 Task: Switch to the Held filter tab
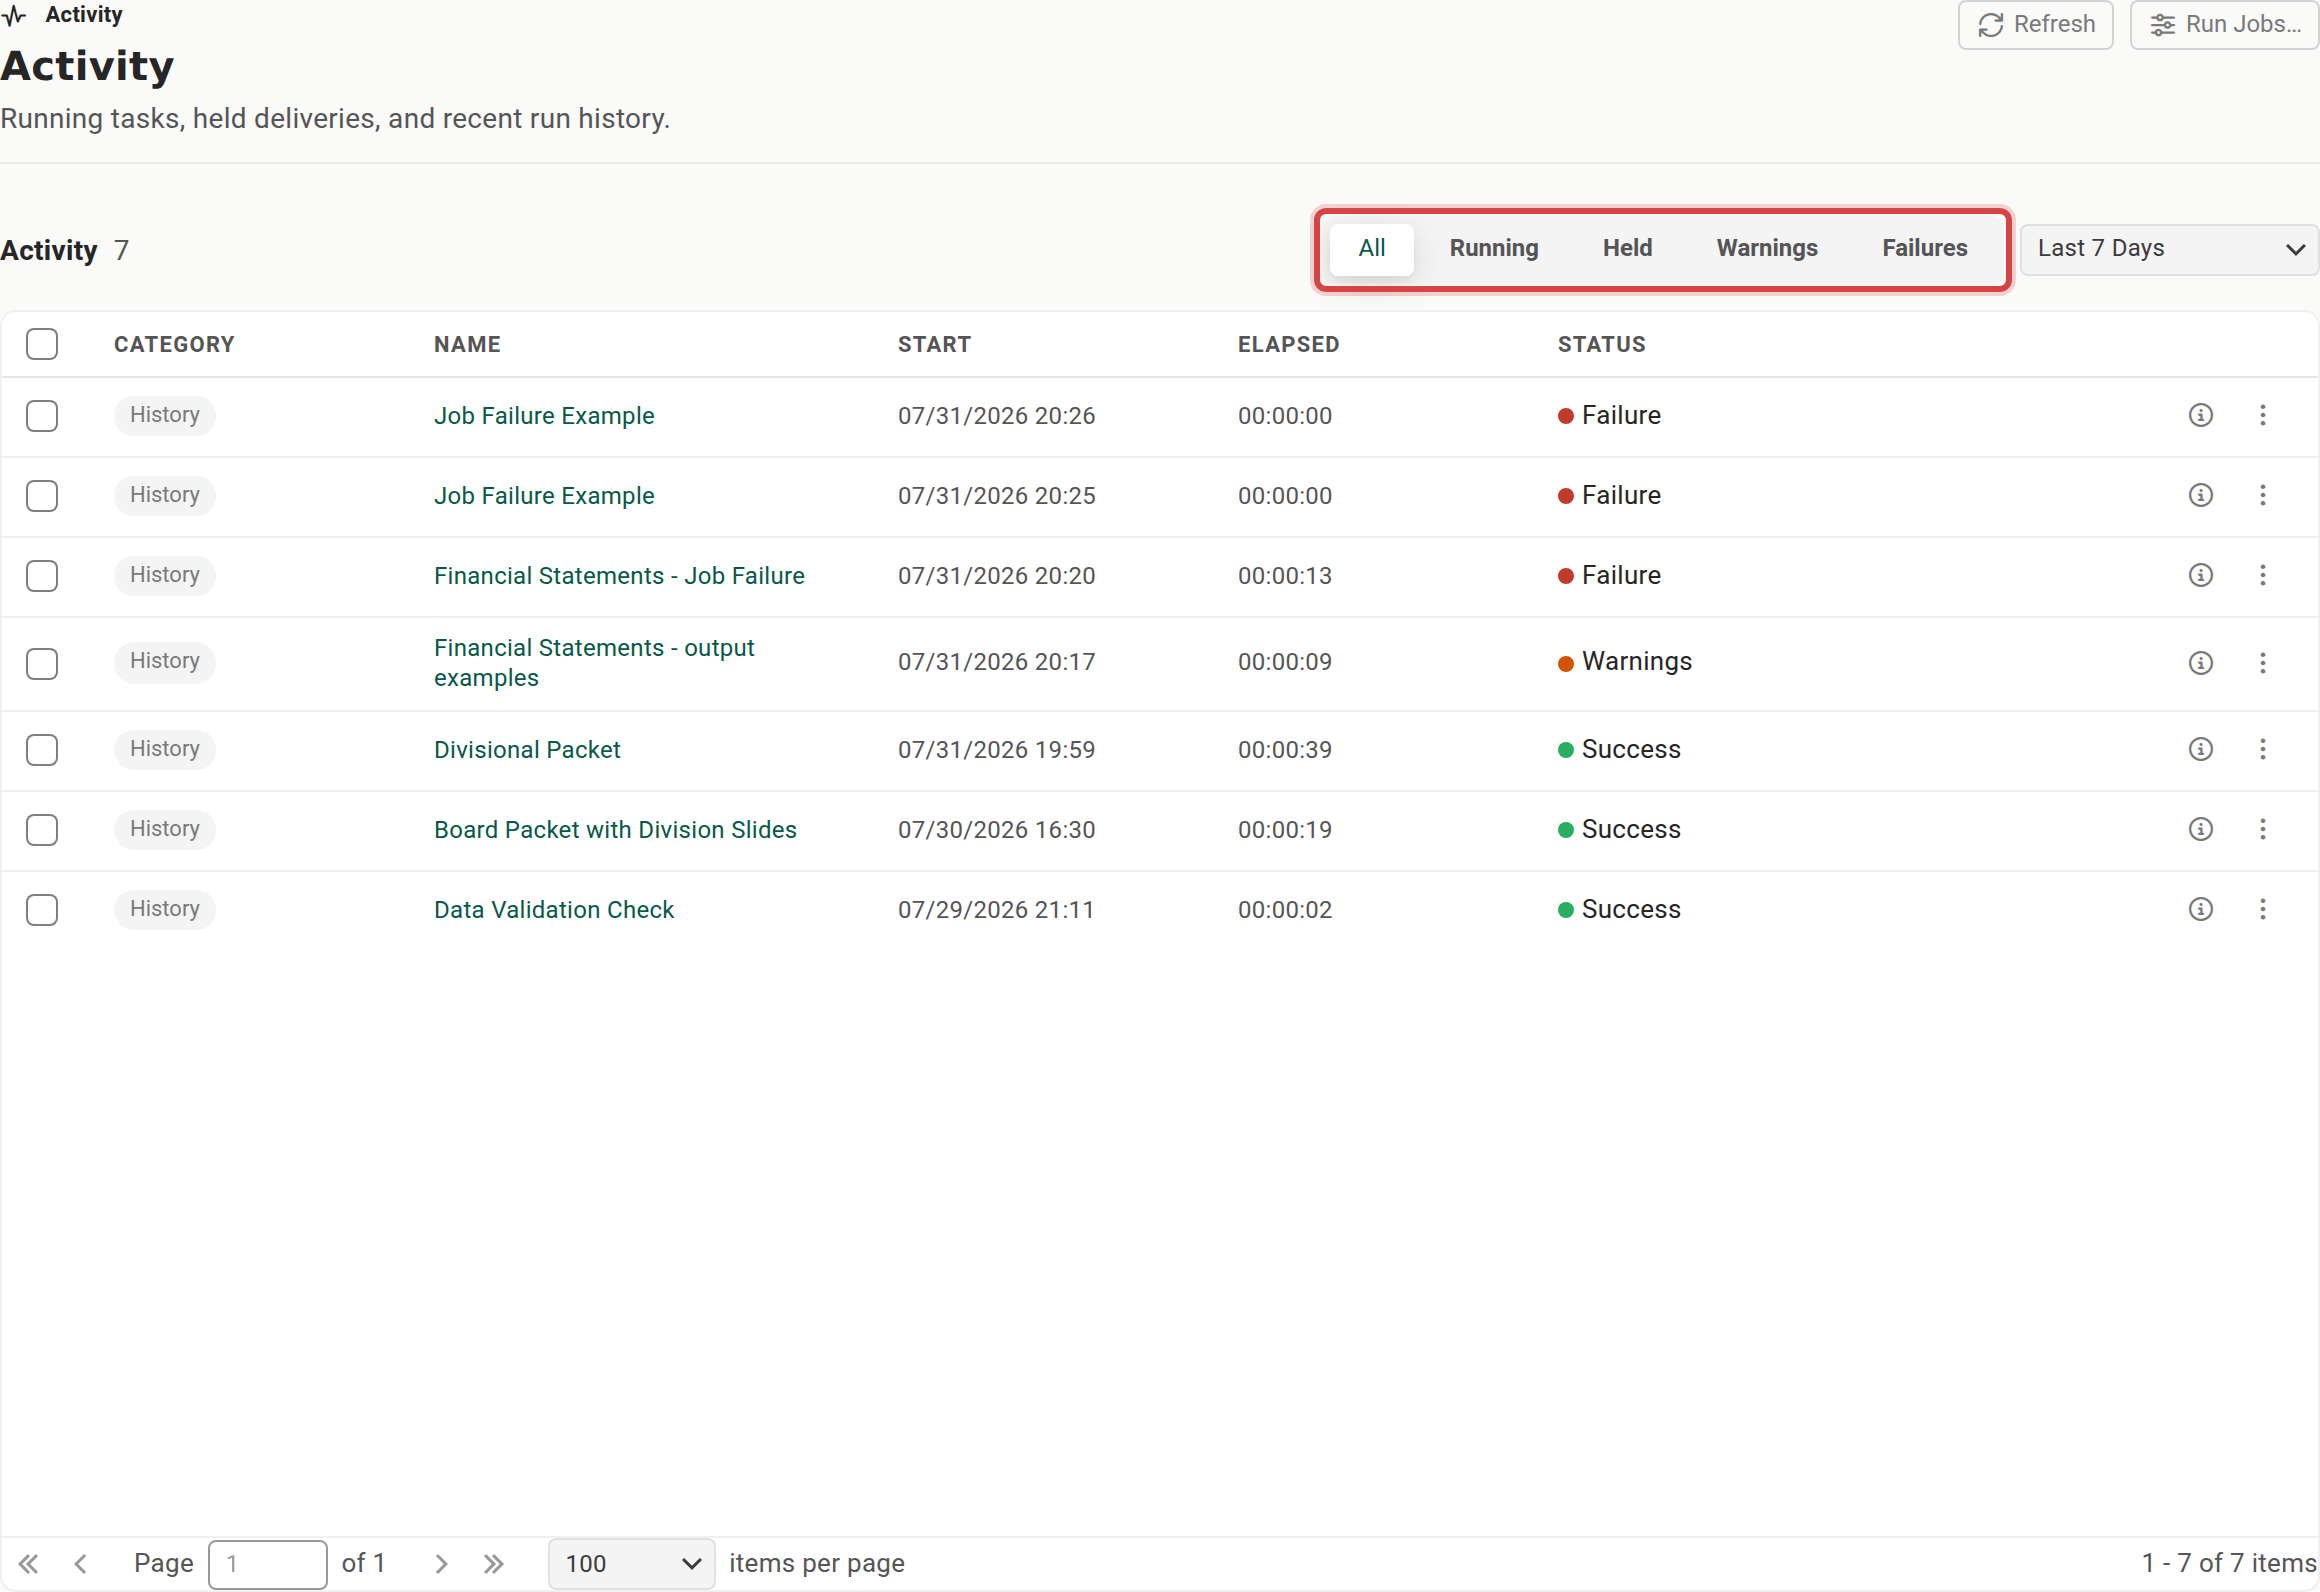click(1627, 249)
